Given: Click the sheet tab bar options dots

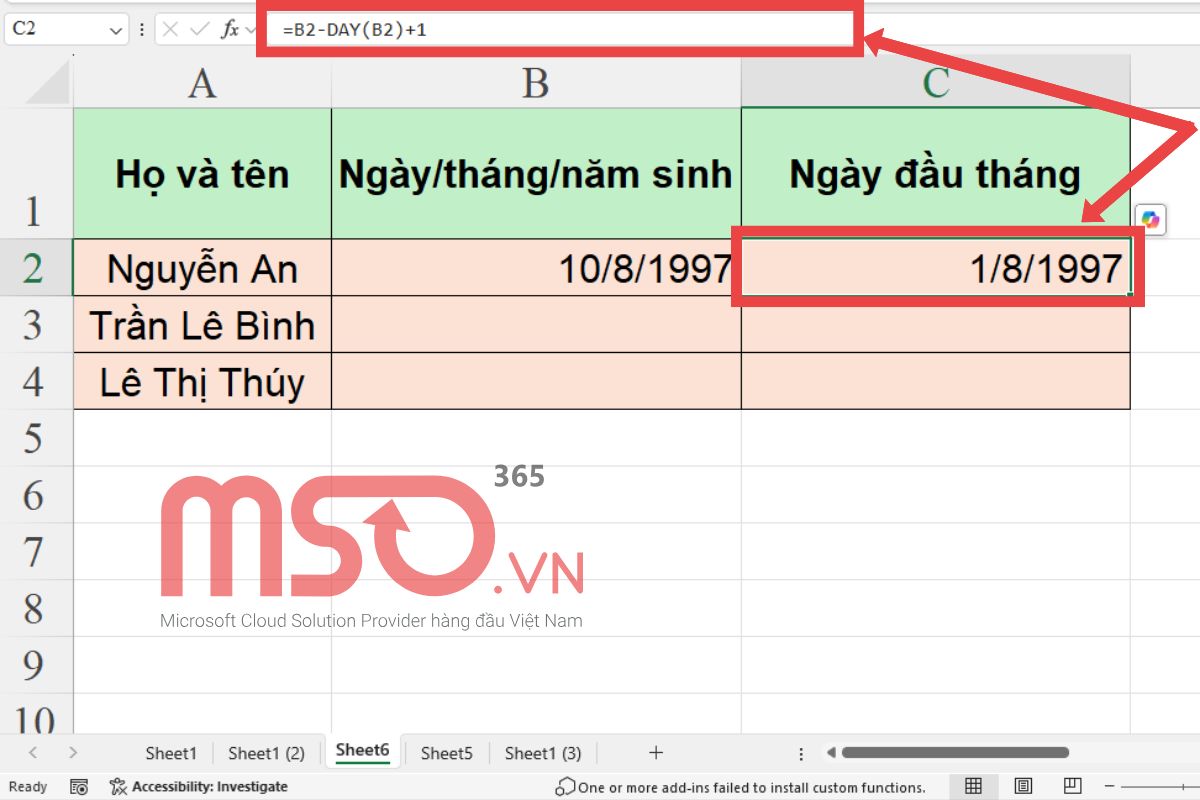Looking at the screenshot, I should [801, 754].
